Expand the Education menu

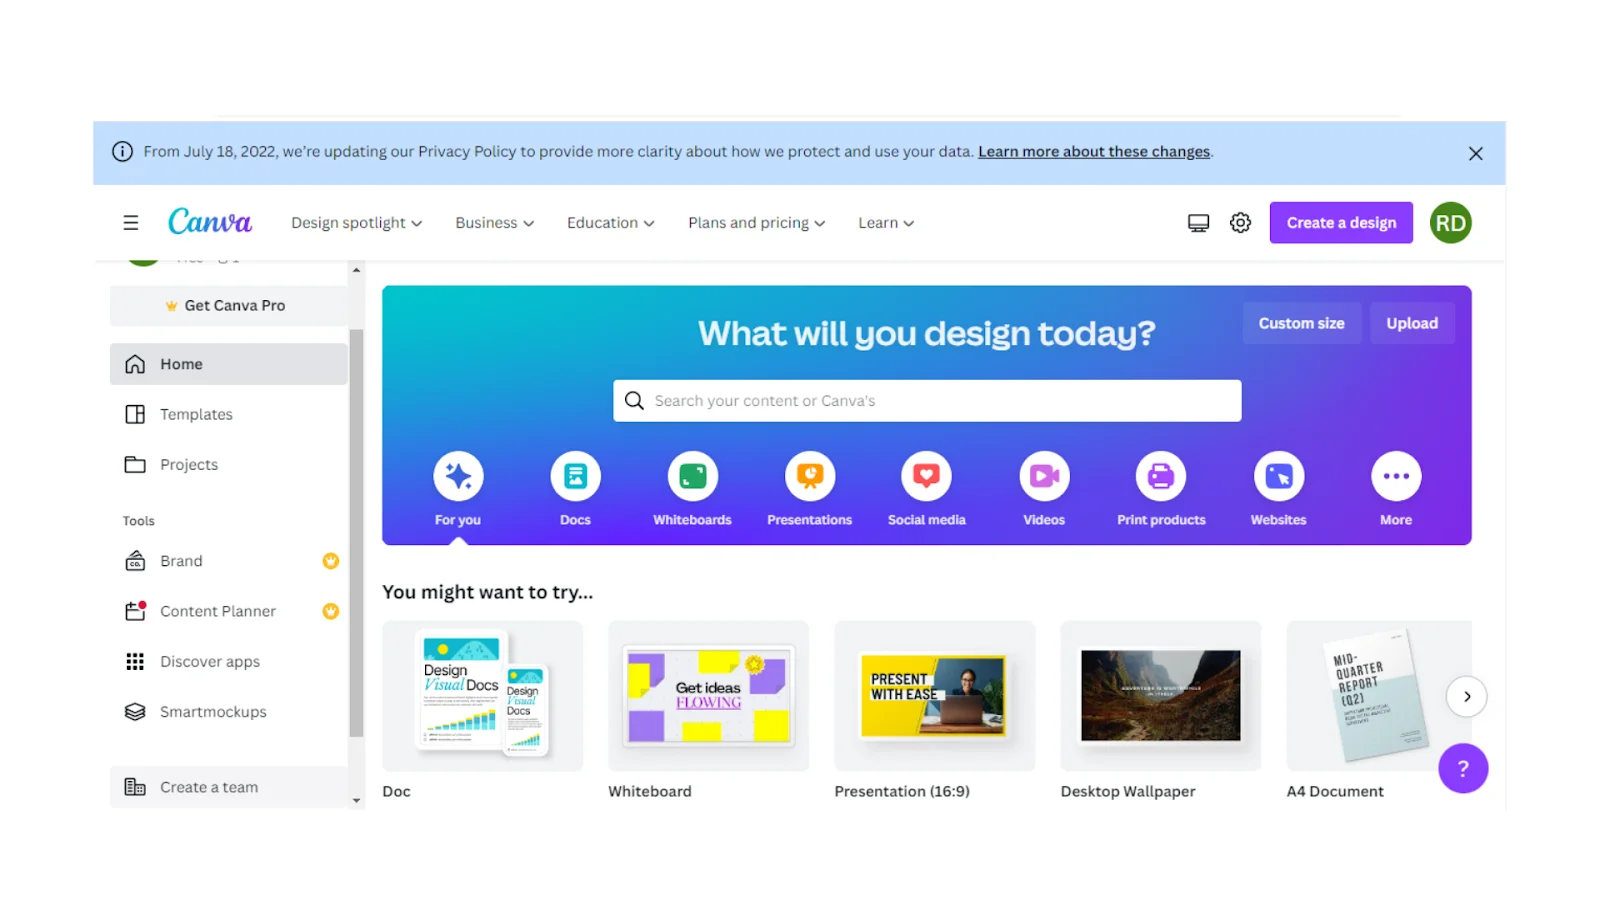(x=610, y=223)
